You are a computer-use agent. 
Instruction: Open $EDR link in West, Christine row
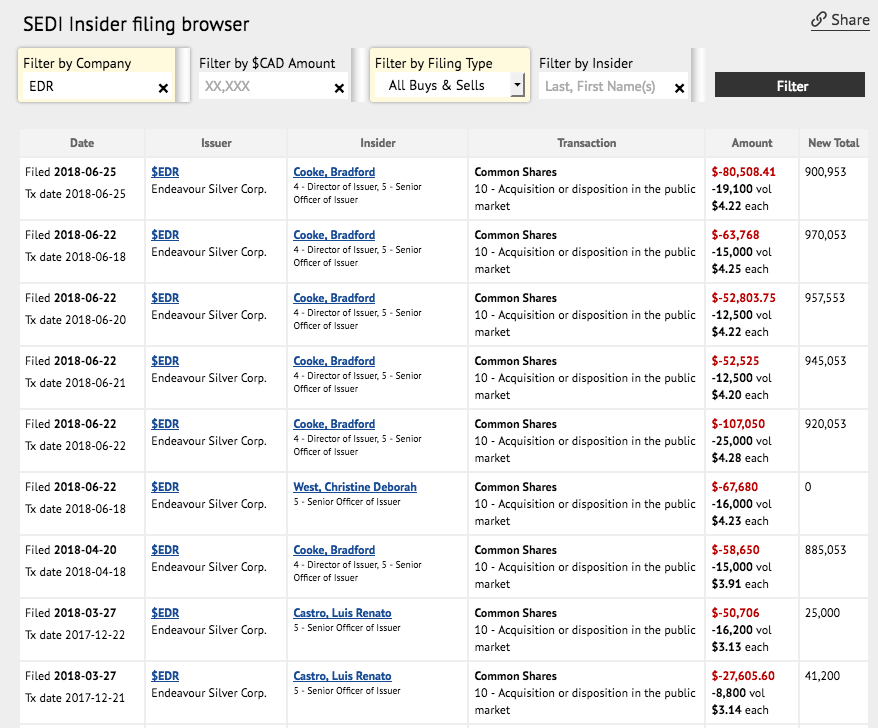click(165, 487)
